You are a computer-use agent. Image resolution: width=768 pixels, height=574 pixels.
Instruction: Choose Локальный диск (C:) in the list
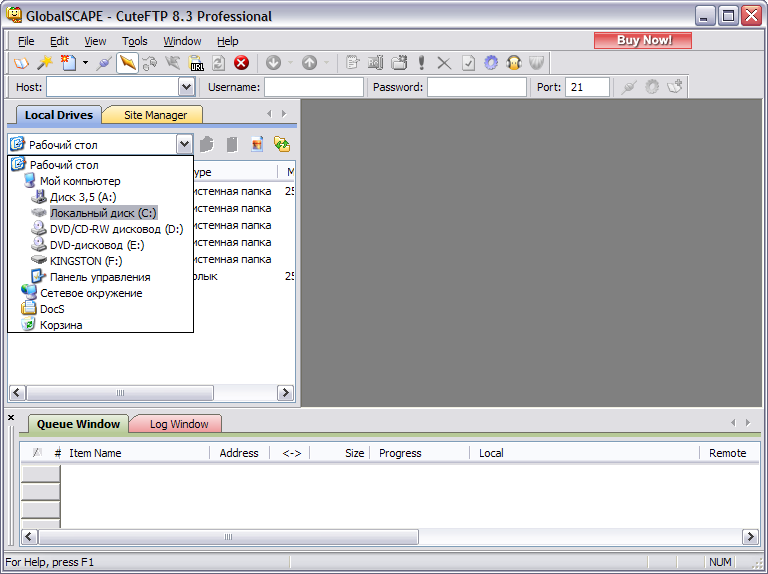click(x=103, y=213)
